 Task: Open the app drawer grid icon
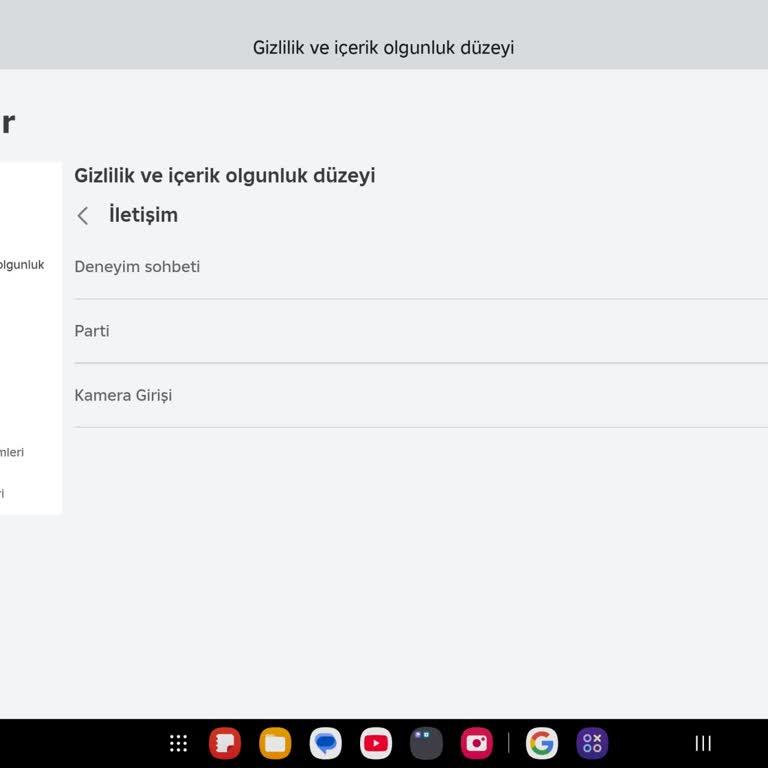pos(178,743)
